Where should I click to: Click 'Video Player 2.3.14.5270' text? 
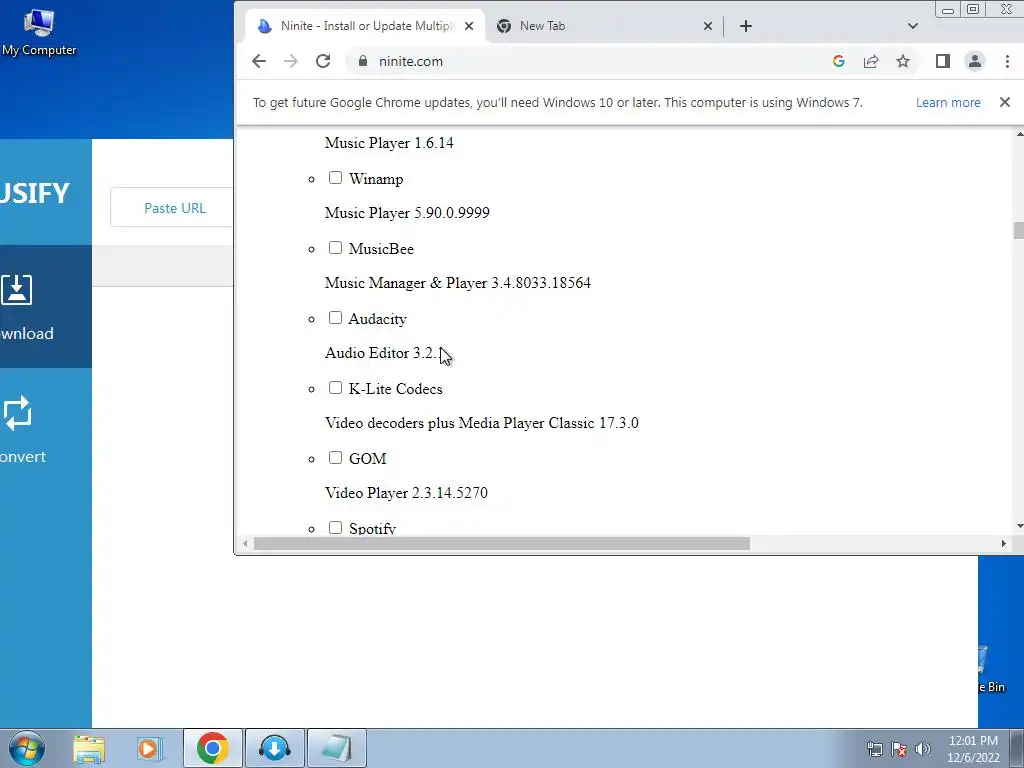coord(406,493)
